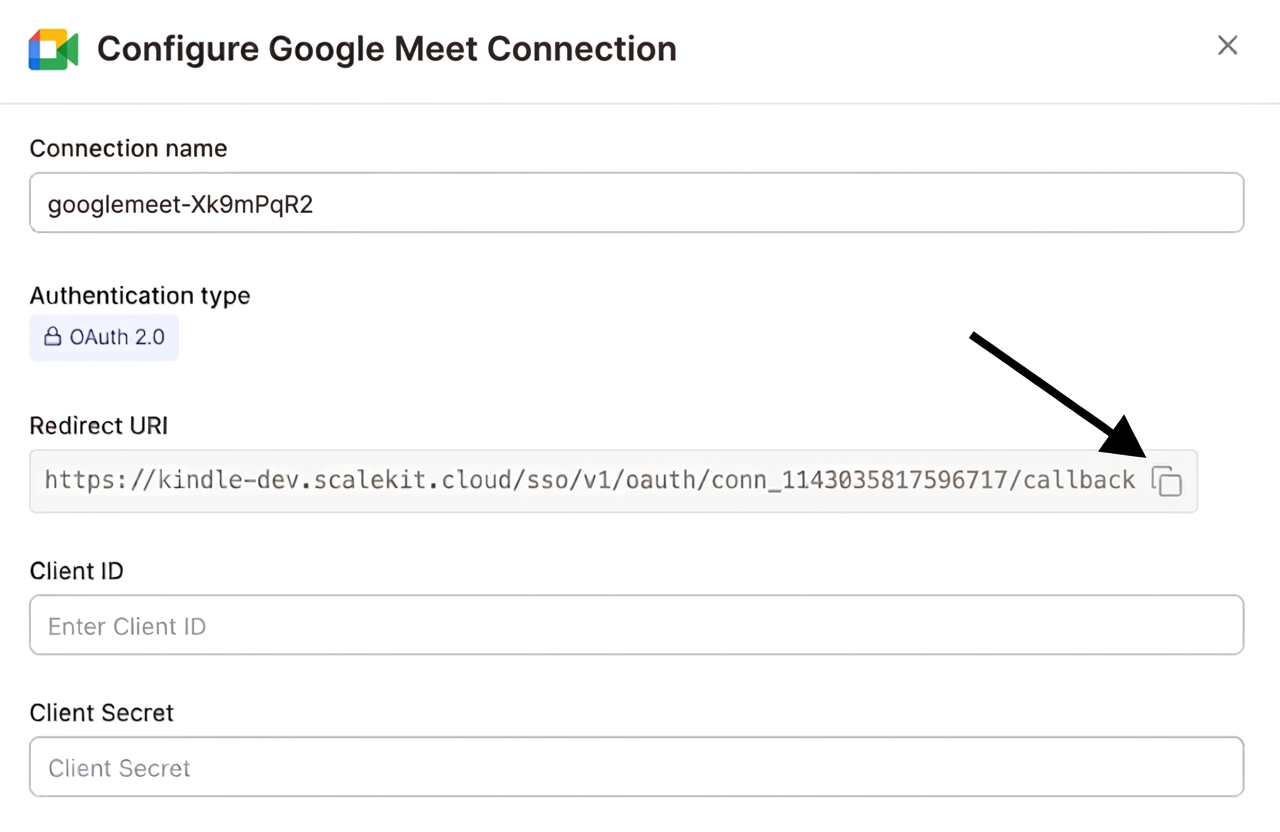
Task: Close the Configure Google Meet Connection dialog
Action: (1227, 45)
